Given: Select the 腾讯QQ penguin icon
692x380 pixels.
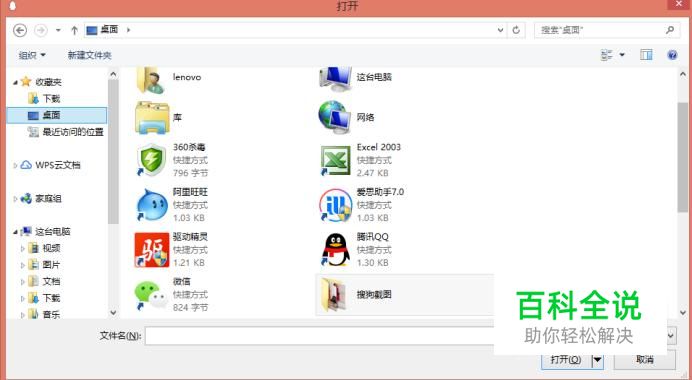Looking at the screenshot, I should (335, 250).
